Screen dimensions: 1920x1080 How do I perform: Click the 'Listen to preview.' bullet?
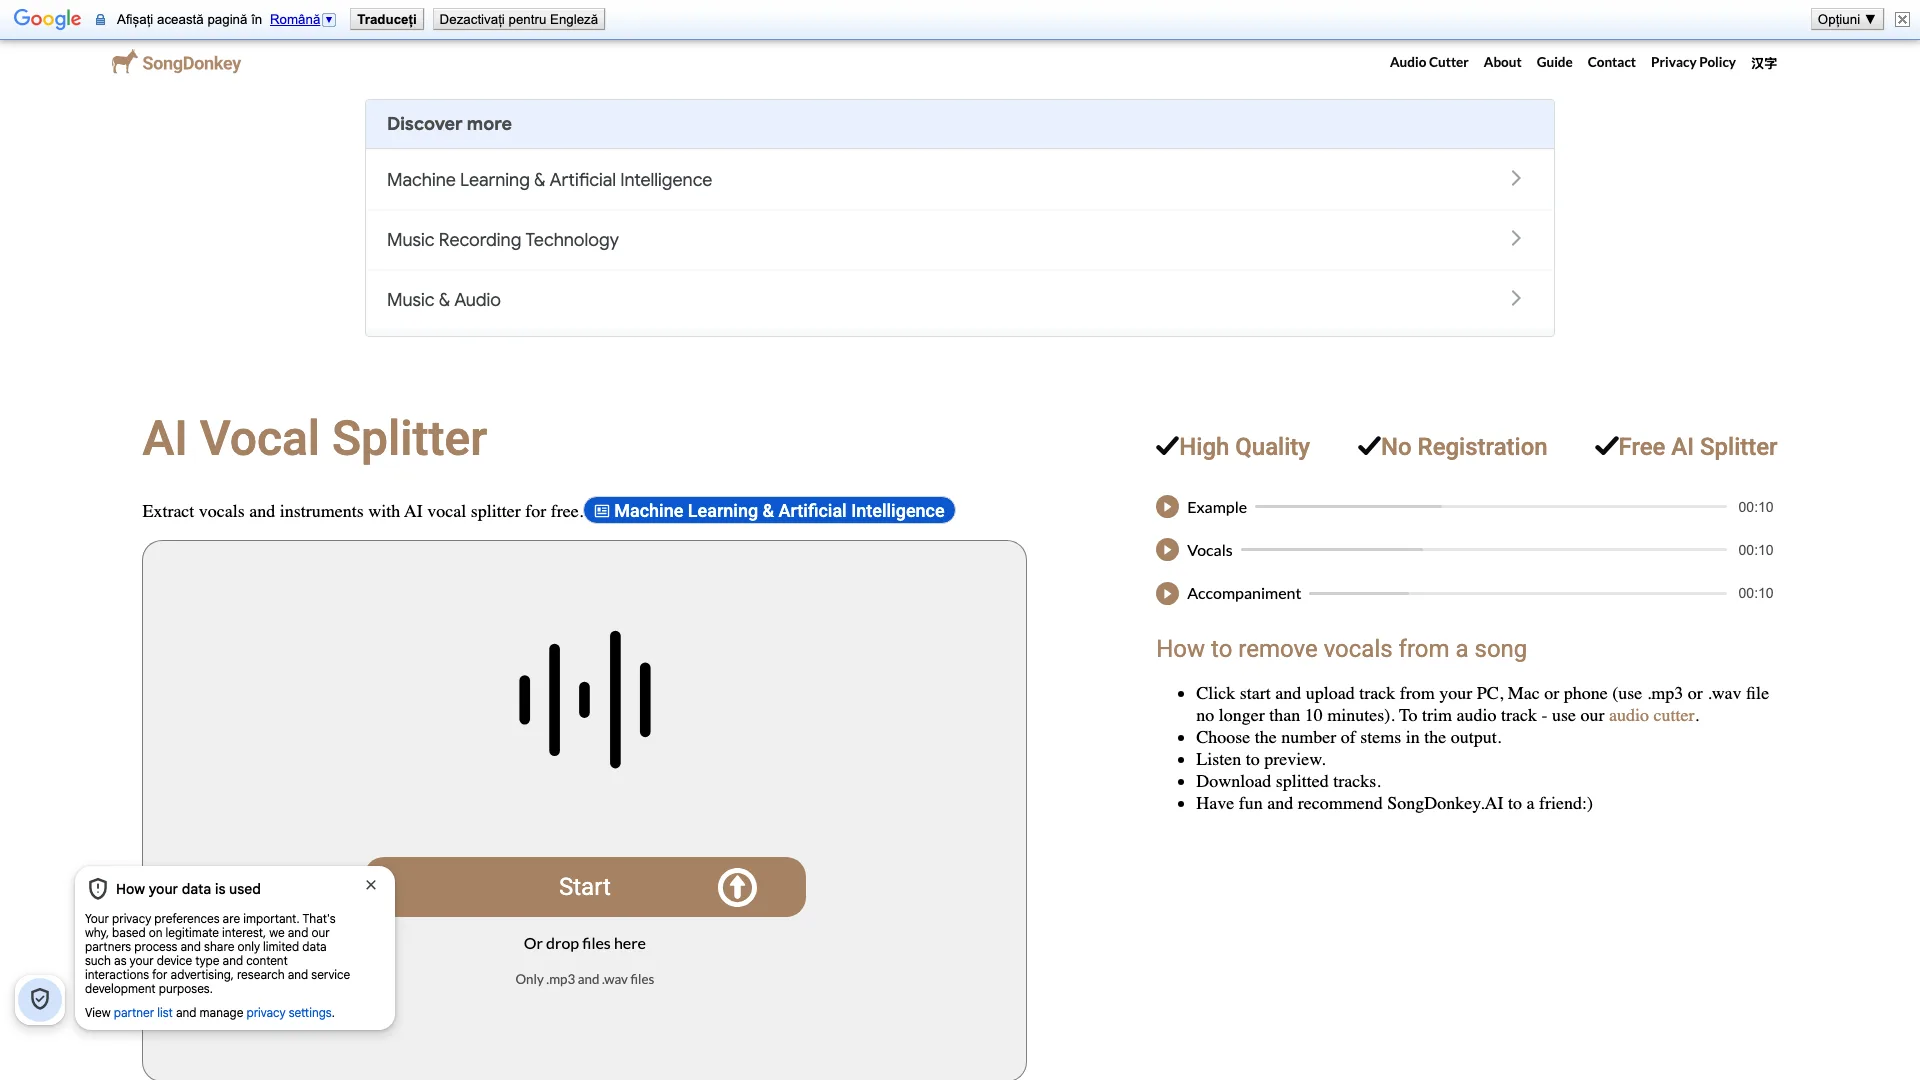[1260, 759]
